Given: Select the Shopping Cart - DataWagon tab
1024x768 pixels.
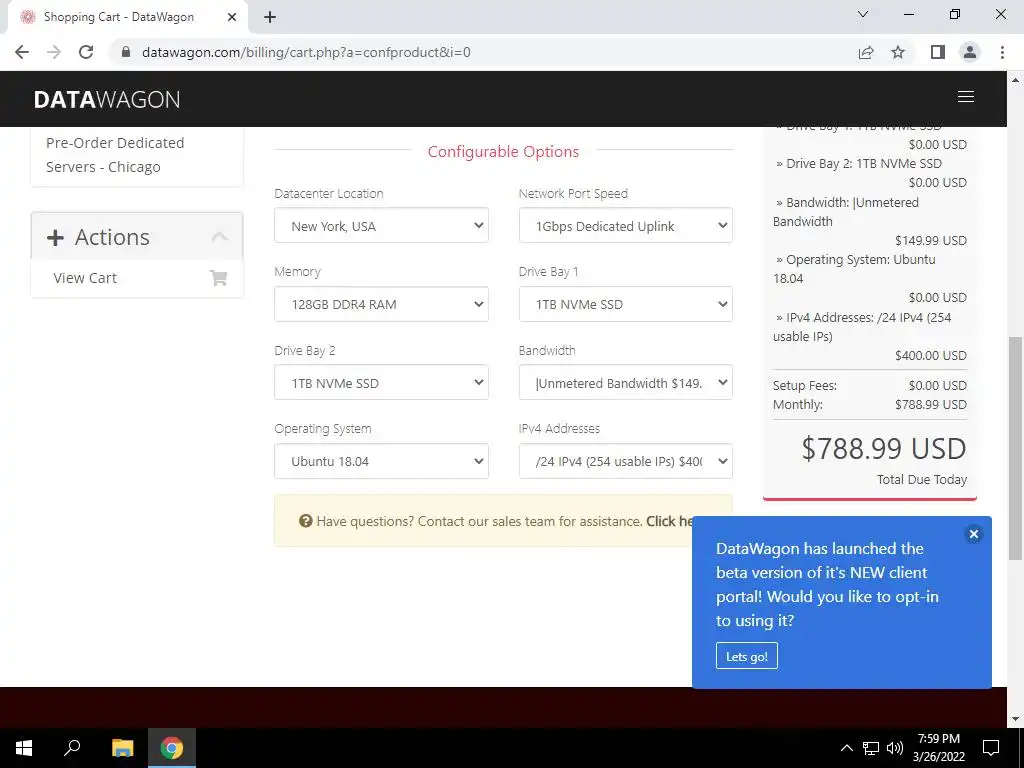Looking at the screenshot, I should (127, 17).
